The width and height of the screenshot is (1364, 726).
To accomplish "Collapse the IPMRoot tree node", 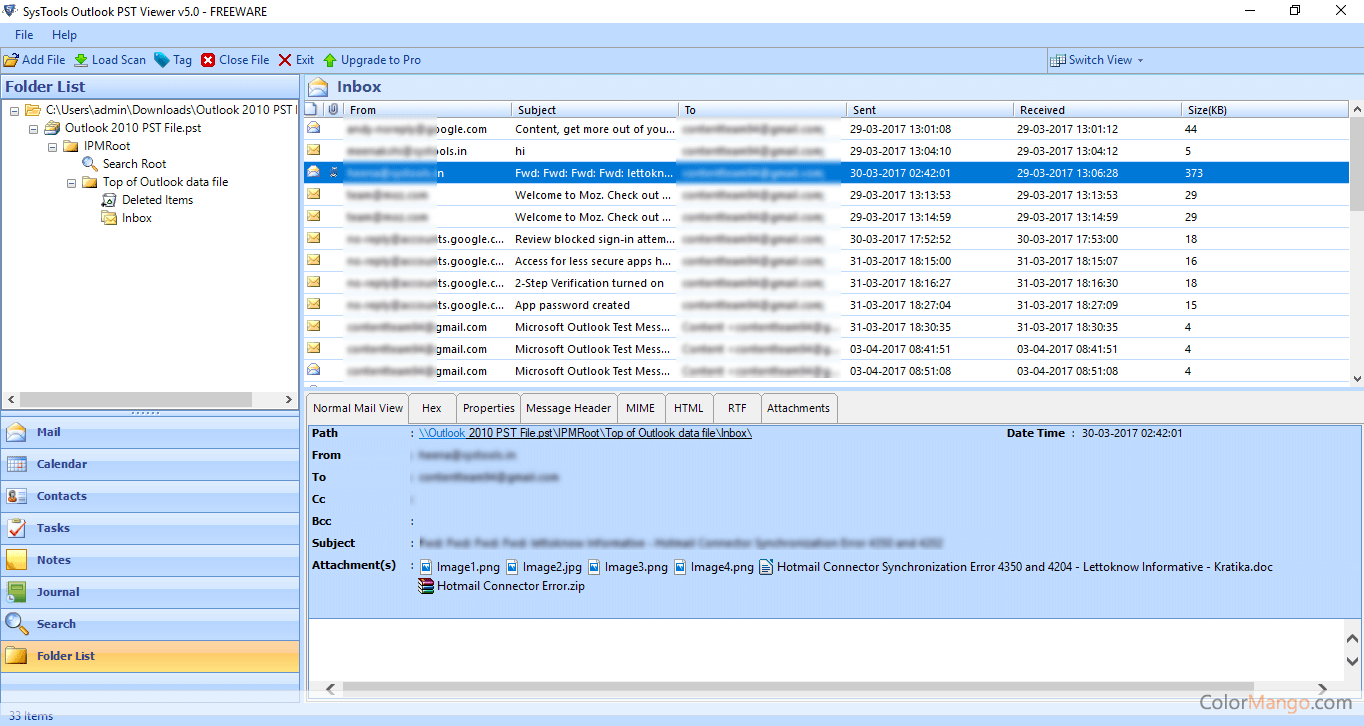I will [x=52, y=146].
